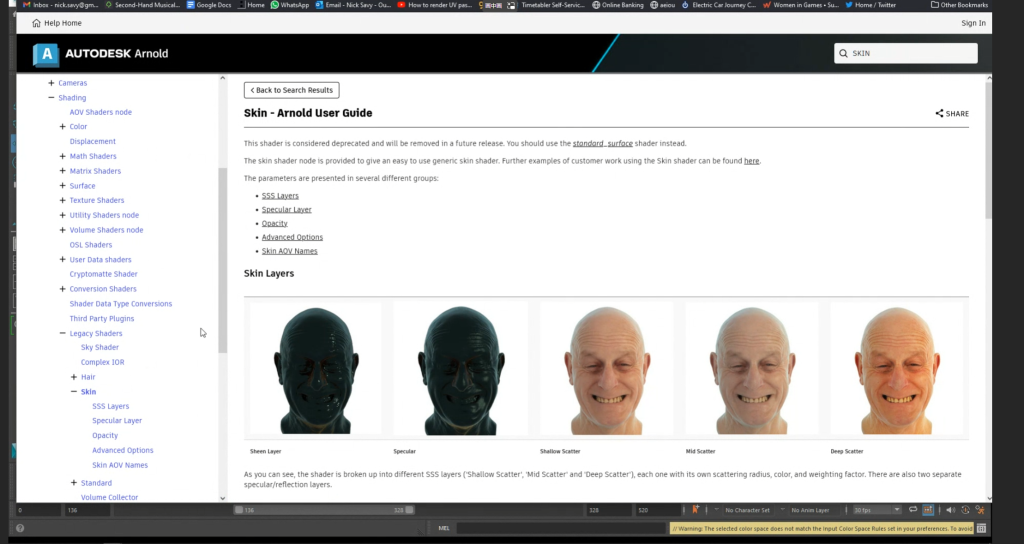Open the aeiou bookmark

click(662, 5)
